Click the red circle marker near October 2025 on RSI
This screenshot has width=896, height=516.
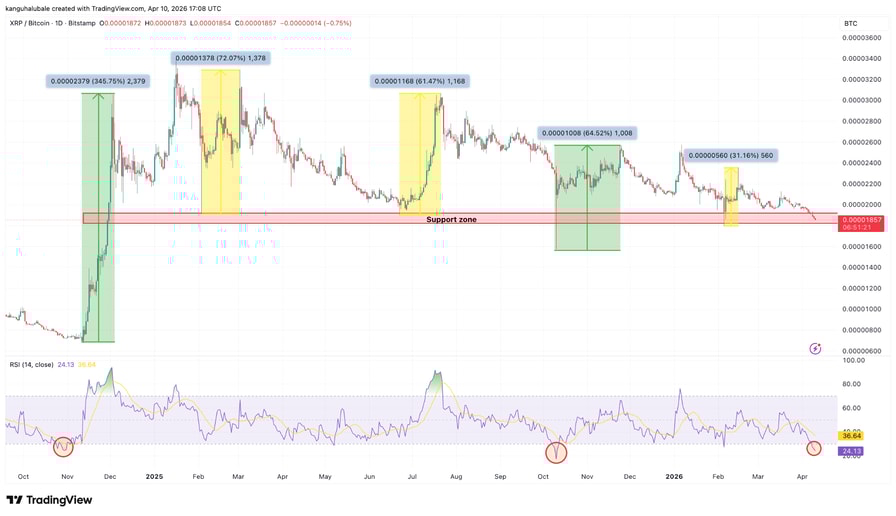(x=556, y=452)
